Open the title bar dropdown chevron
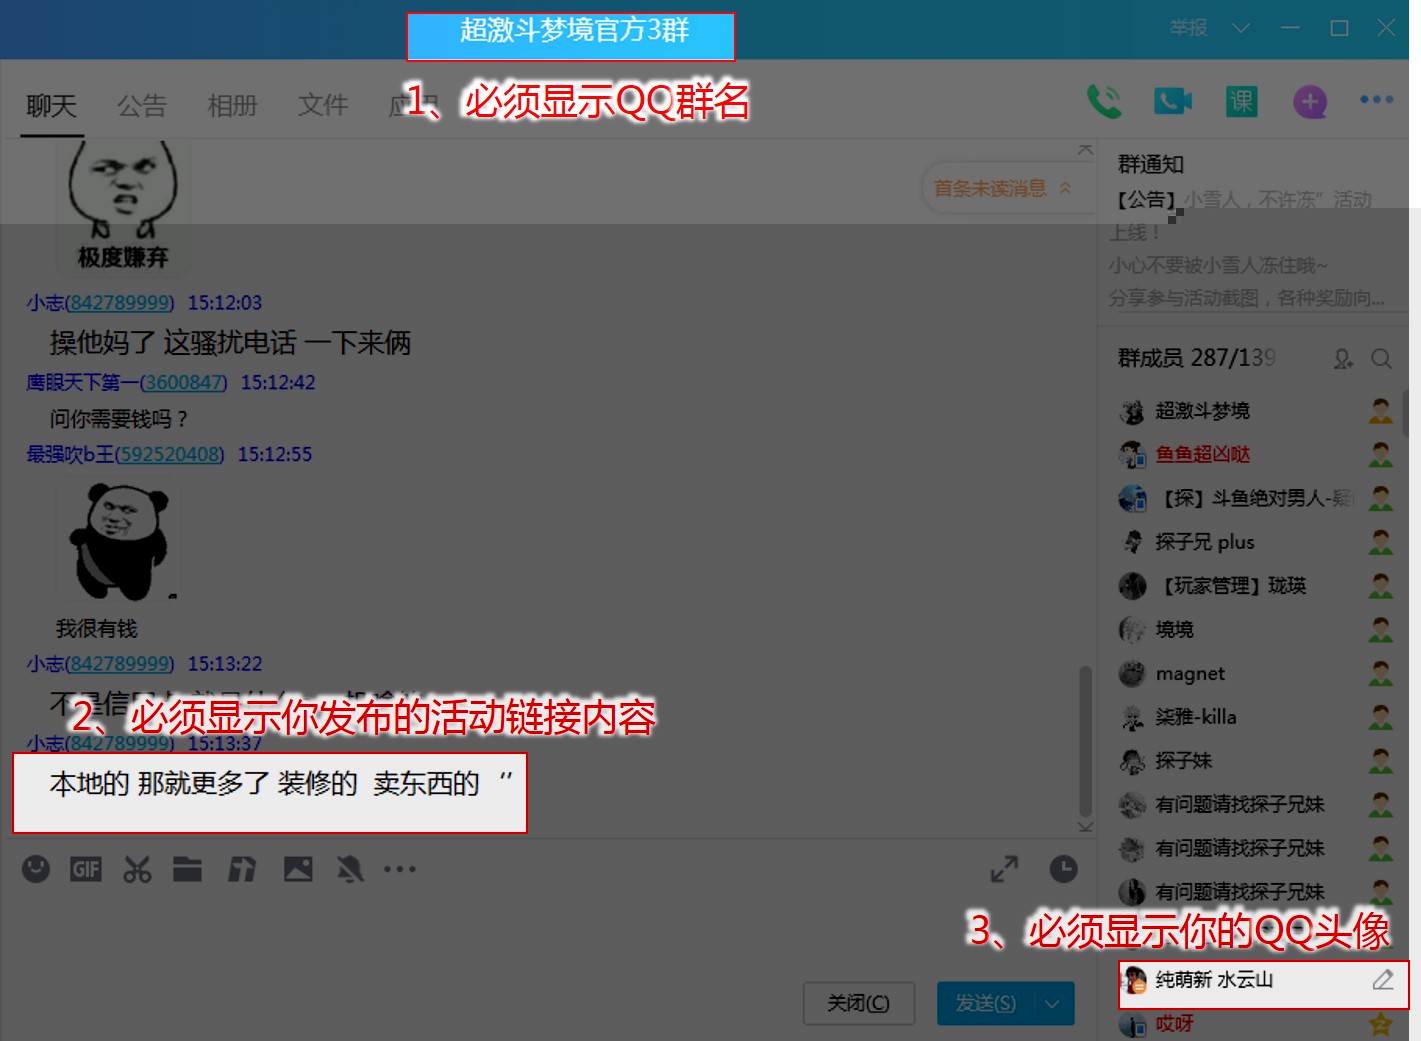Viewport: 1421px width, 1041px height. (1241, 28)
